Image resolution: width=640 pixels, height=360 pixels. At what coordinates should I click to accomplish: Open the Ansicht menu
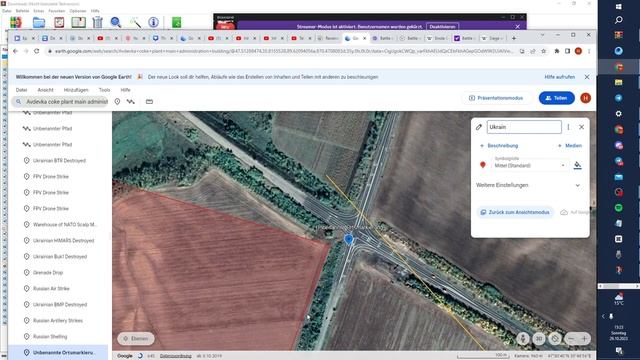coord(45,90)
